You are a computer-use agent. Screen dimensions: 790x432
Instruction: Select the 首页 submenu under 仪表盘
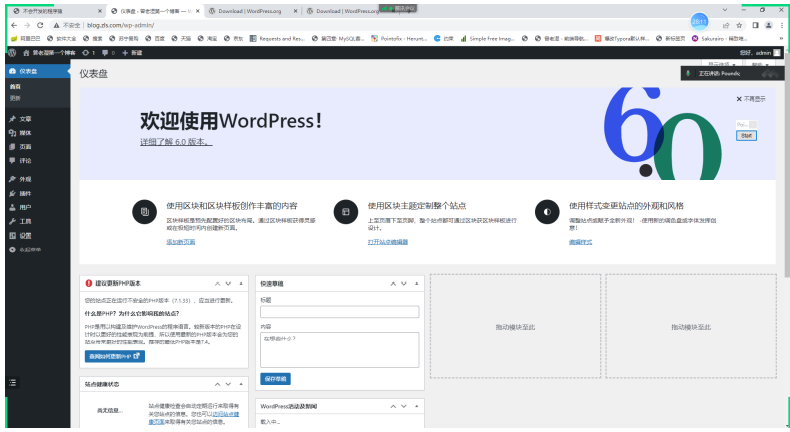click(x=15, y=87)
